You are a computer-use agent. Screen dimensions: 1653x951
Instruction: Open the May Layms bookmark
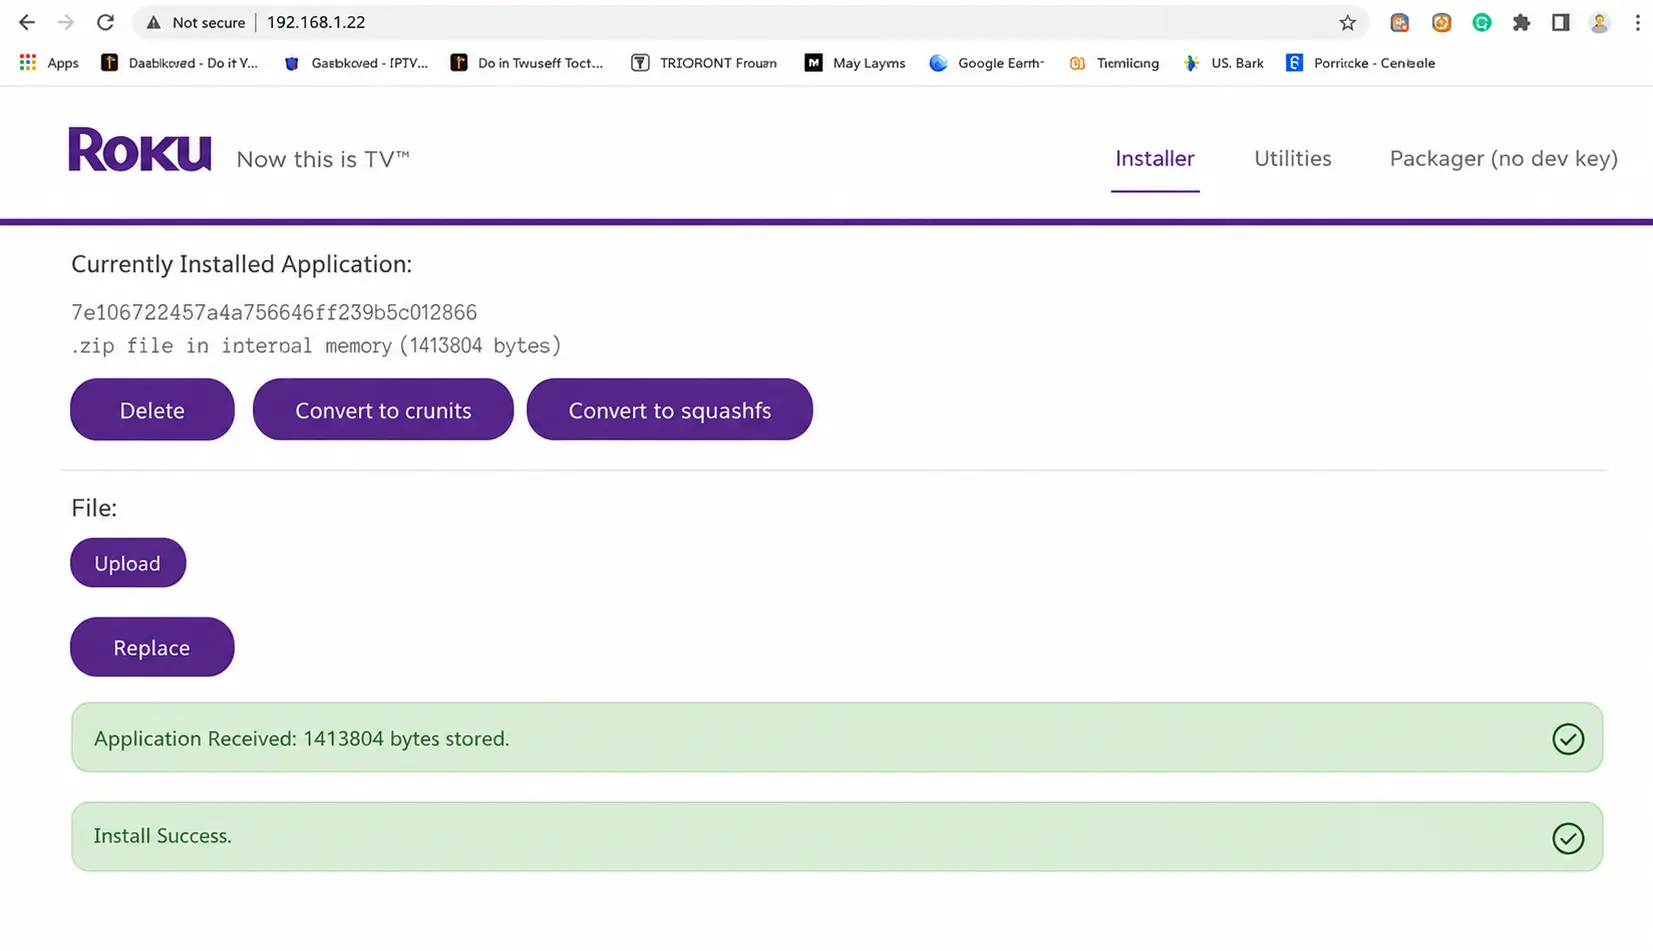(855, 63)
